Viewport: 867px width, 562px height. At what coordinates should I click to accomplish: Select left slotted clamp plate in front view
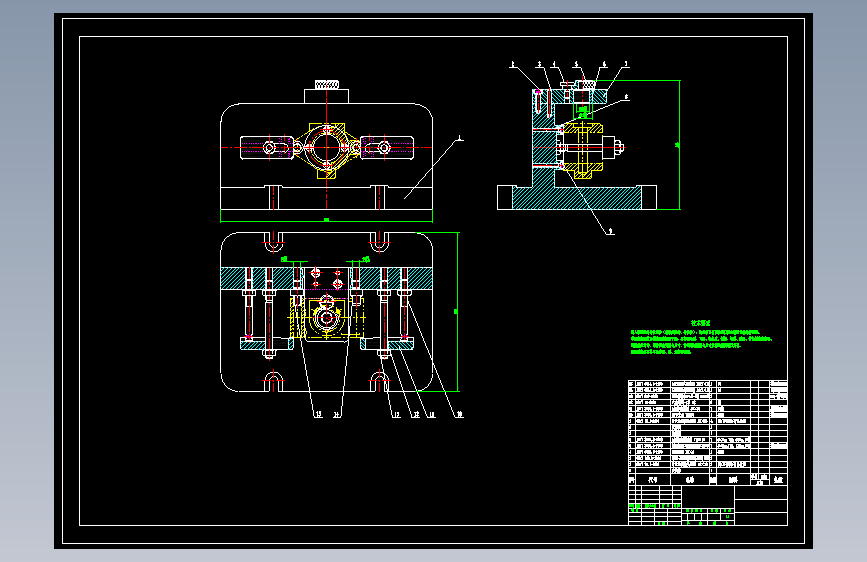[267, 148]
